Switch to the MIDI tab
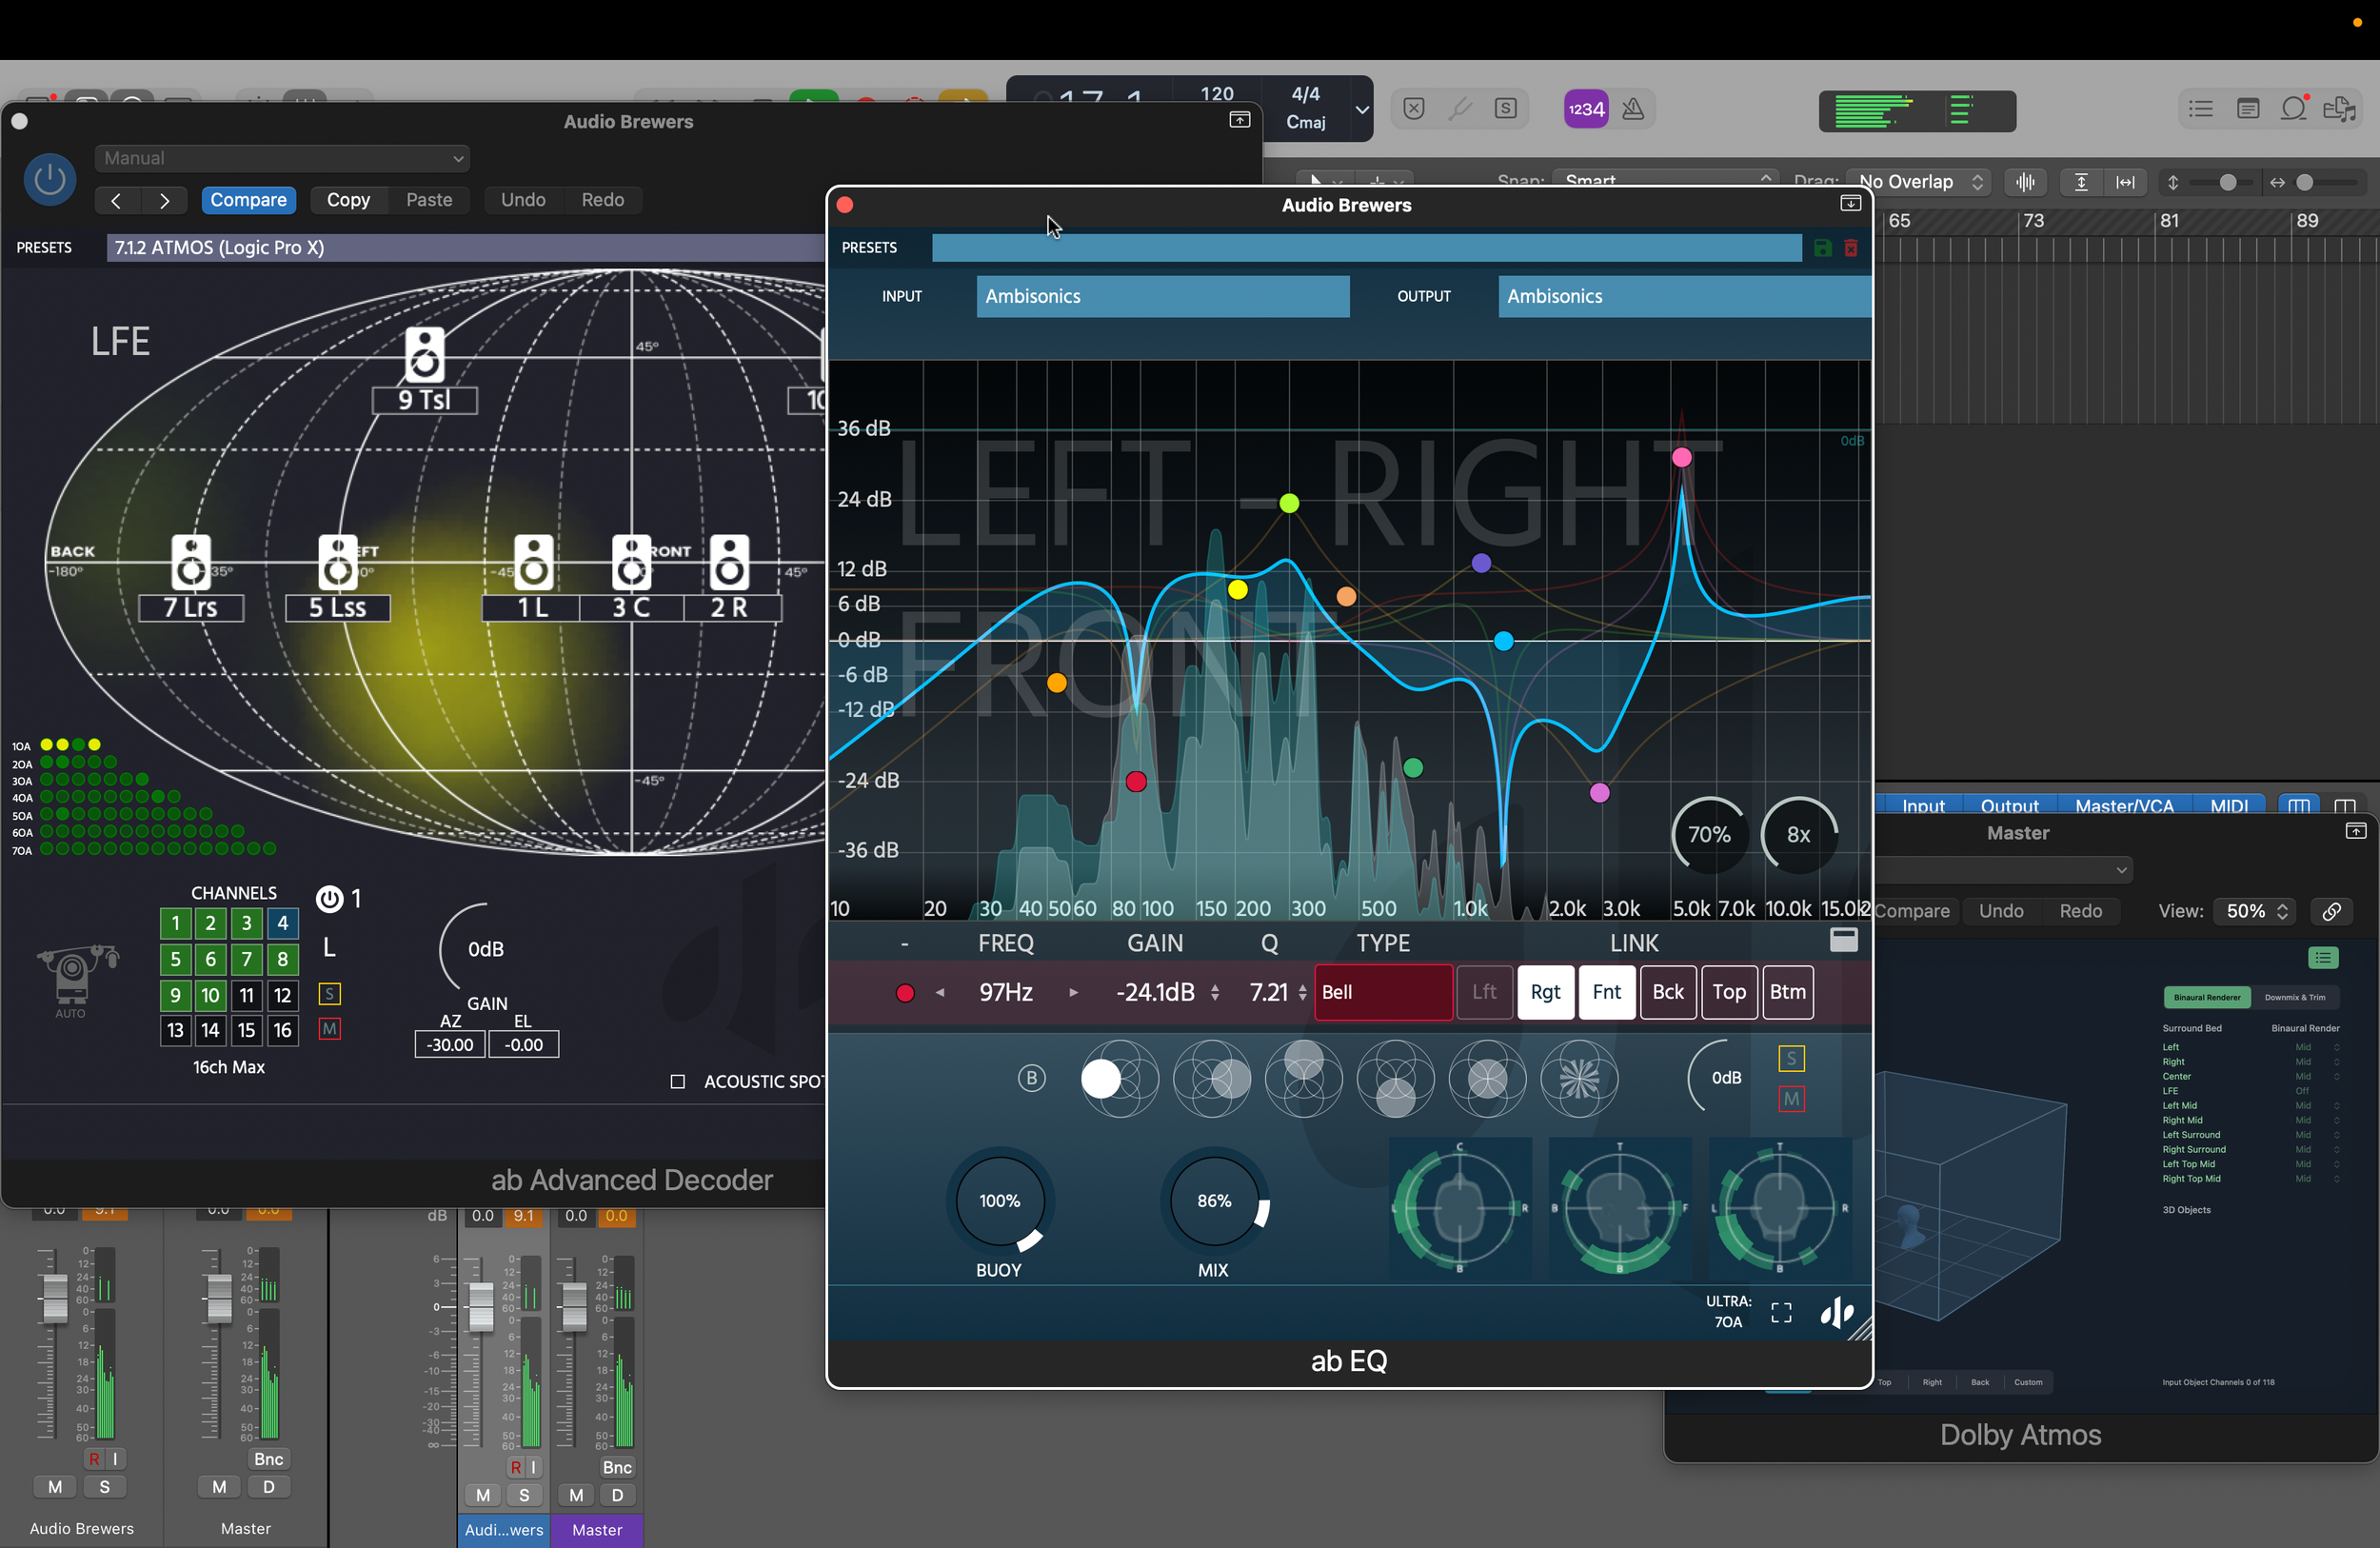2380x1548 pixels. tap(2229, 805)
